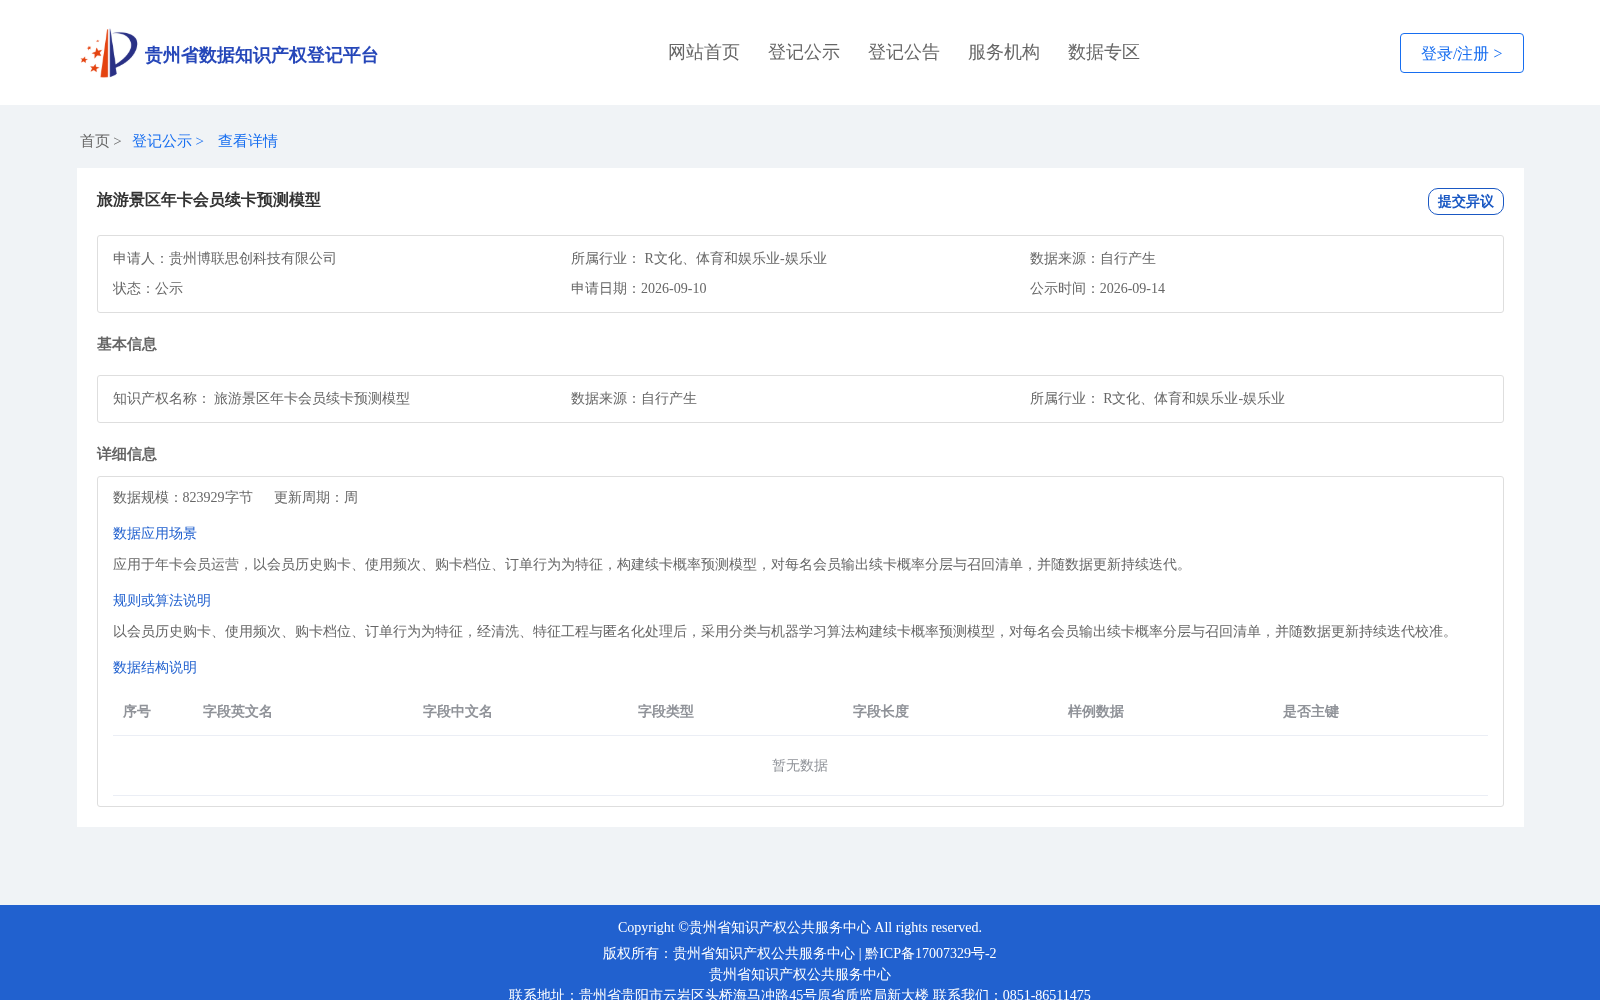Screen dimensions: 1600x1000
Task: Click the 字段长度 column header
Action: [x=881, y=711]
